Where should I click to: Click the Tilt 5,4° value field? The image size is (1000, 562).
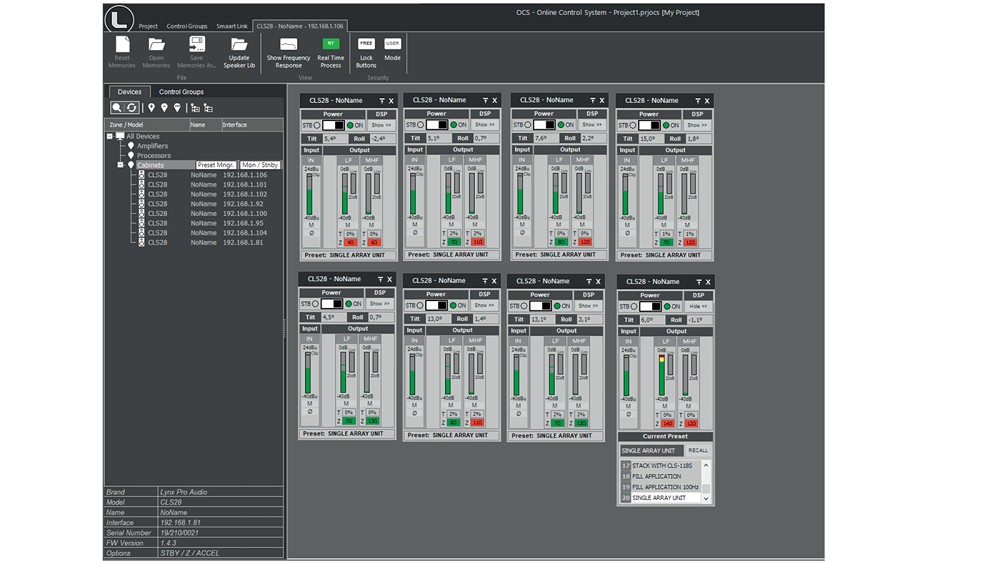coord(334,138)
